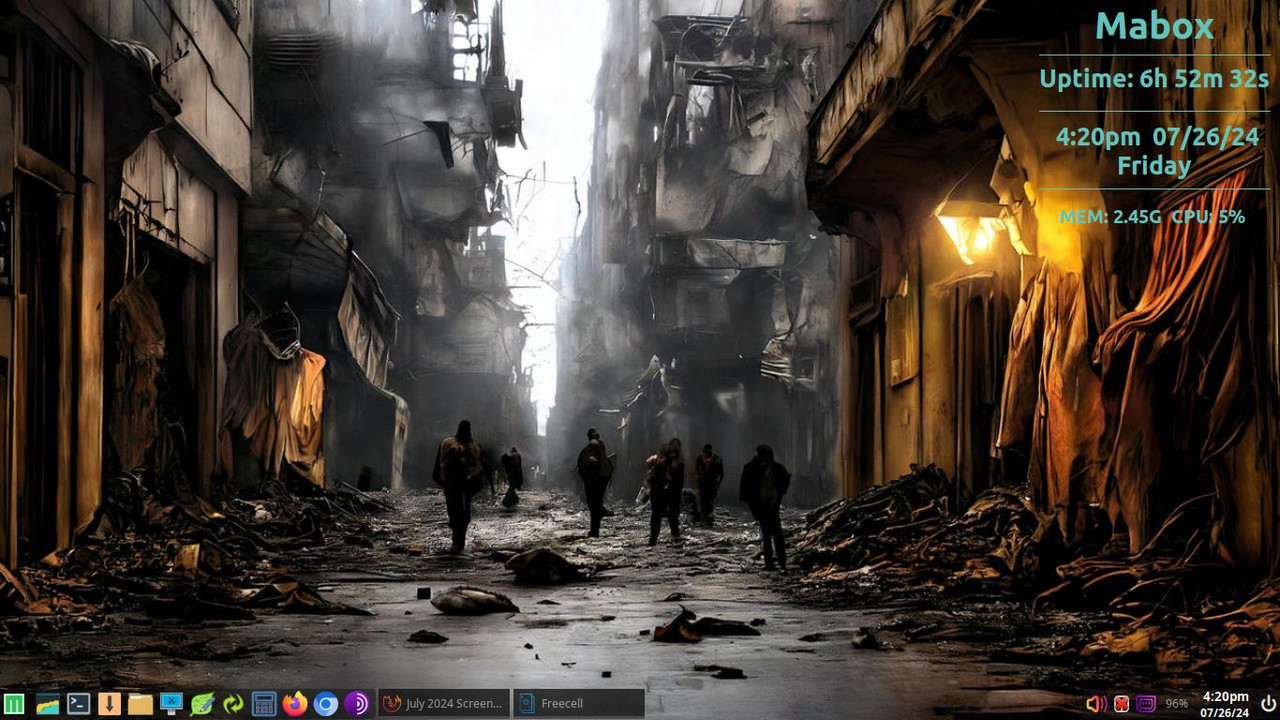Launch Chromium browser from the taskbar
The width and height of the screenshot is (1280, 720).
pyautogui.click(x=326, y=704)
